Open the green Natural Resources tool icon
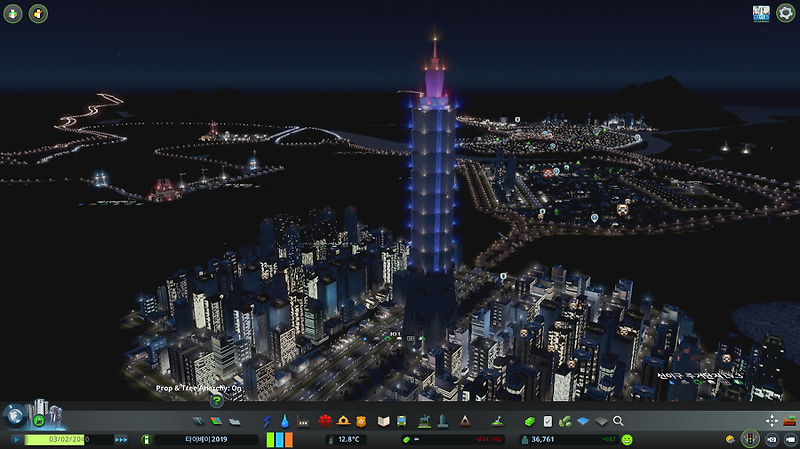The width and height of the screenshot is (800, 449). [x=565, y=421]
